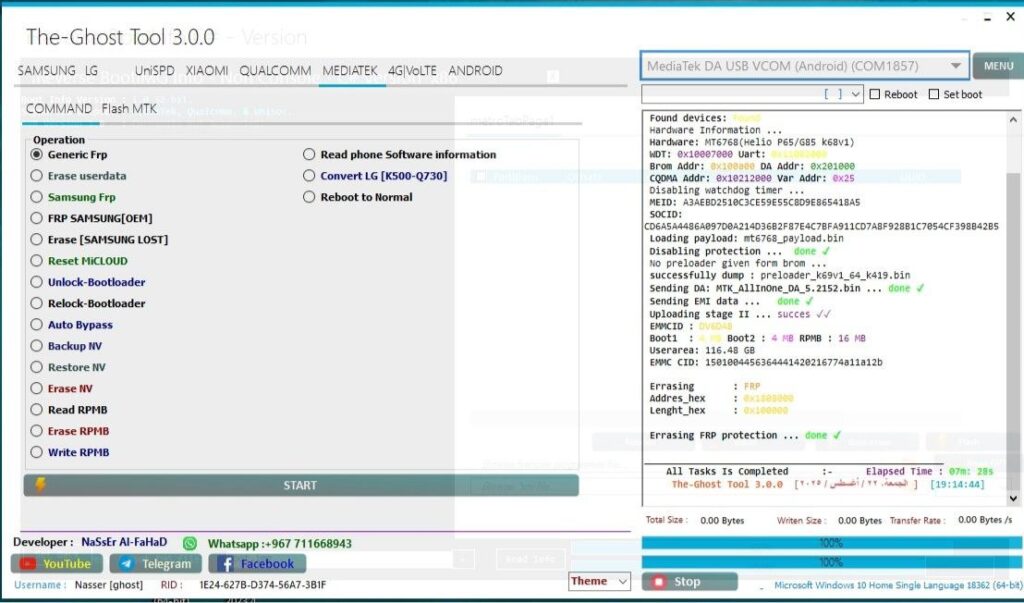
Task: Tick the Set boot checkbox
Action: pos(934,95)
